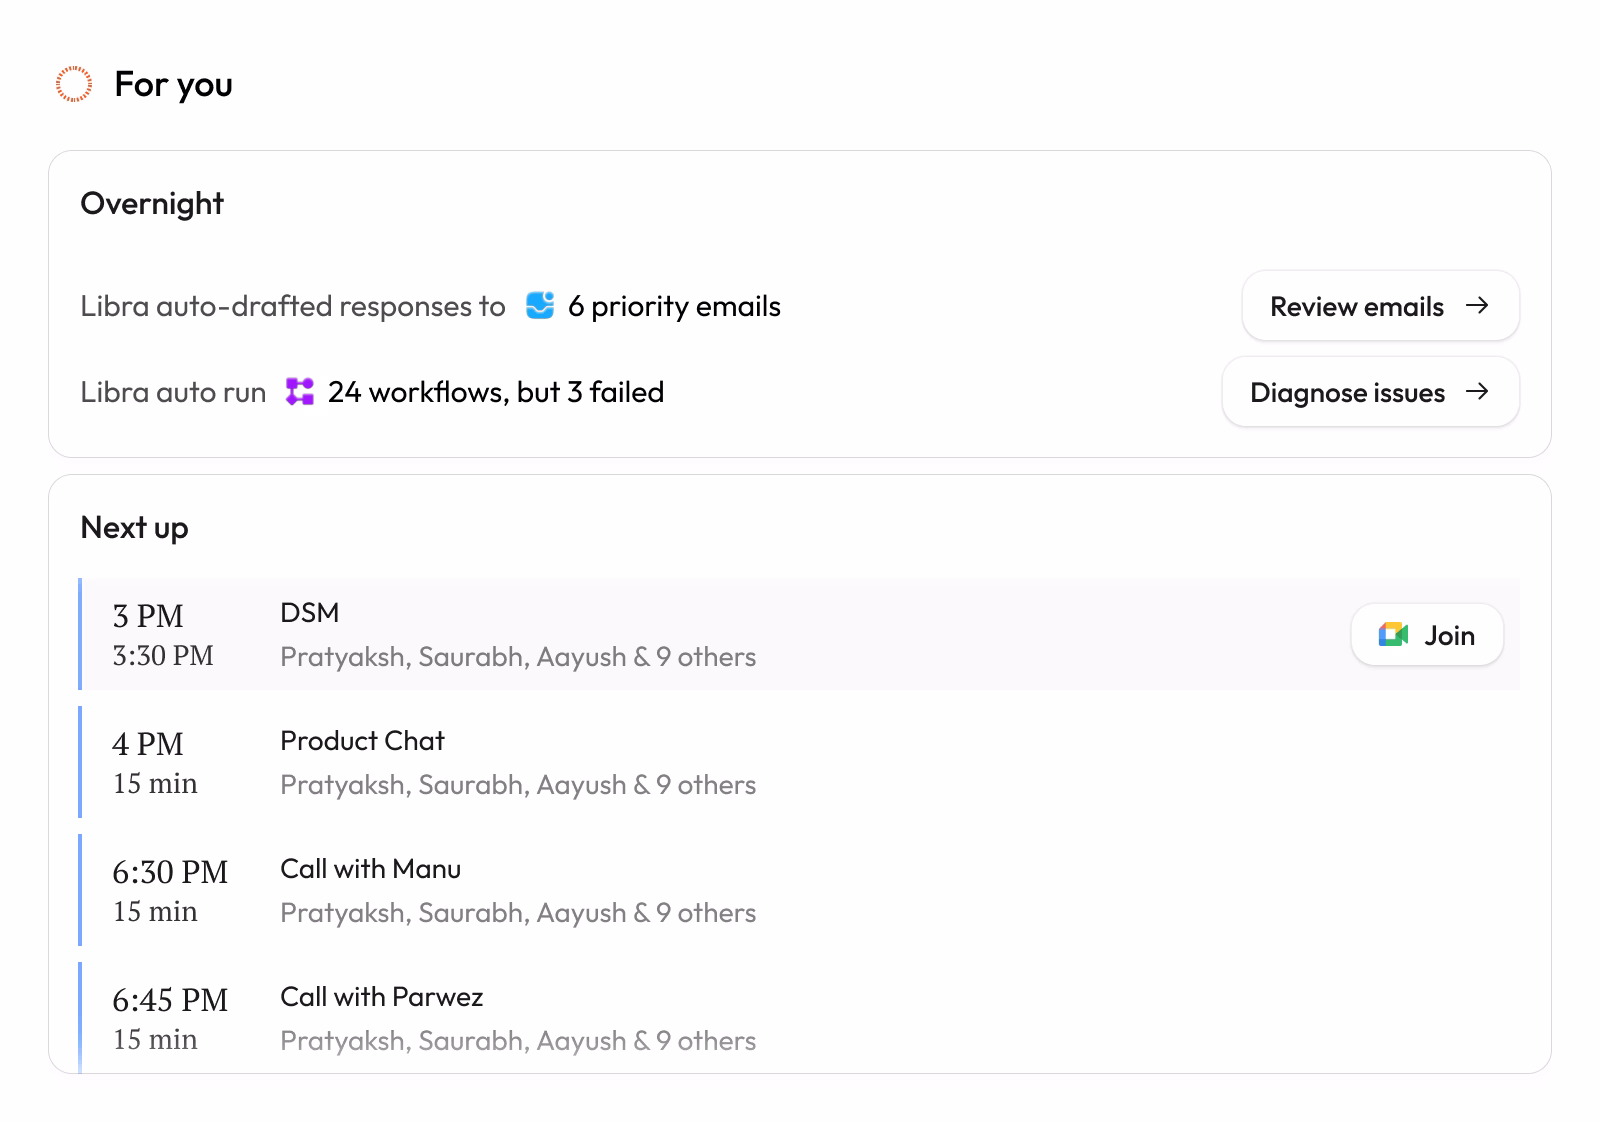Click the arrow beside Review emails
This screenshot has height=1122, width=1600.
(x=1477, y=306)
